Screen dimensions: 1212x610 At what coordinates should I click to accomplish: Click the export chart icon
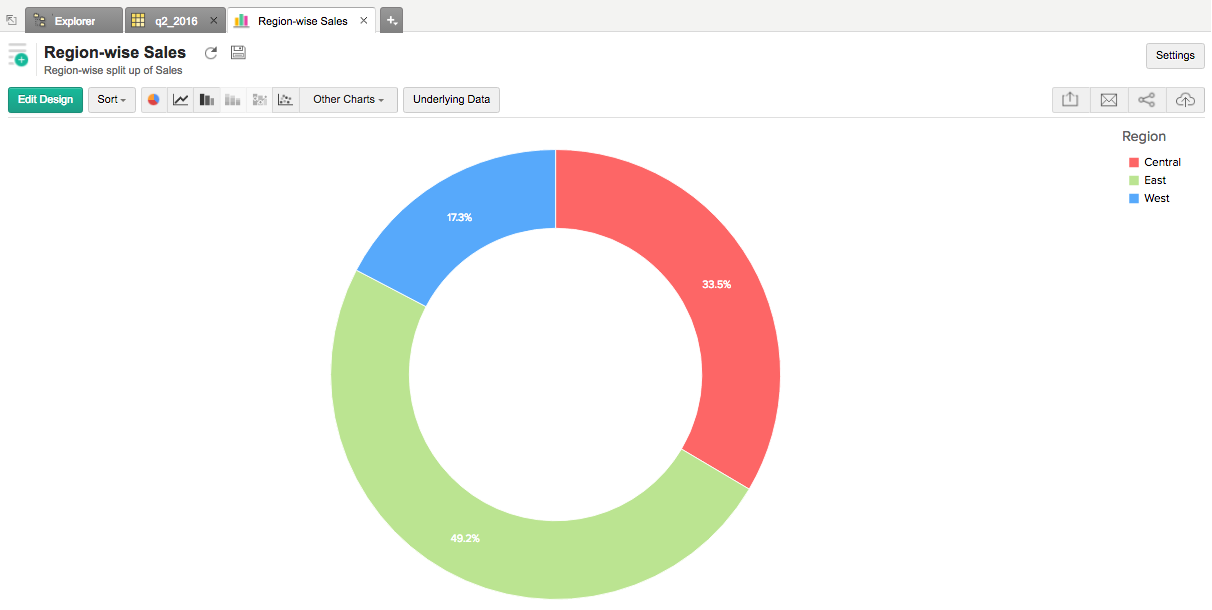pos(1070,100)
